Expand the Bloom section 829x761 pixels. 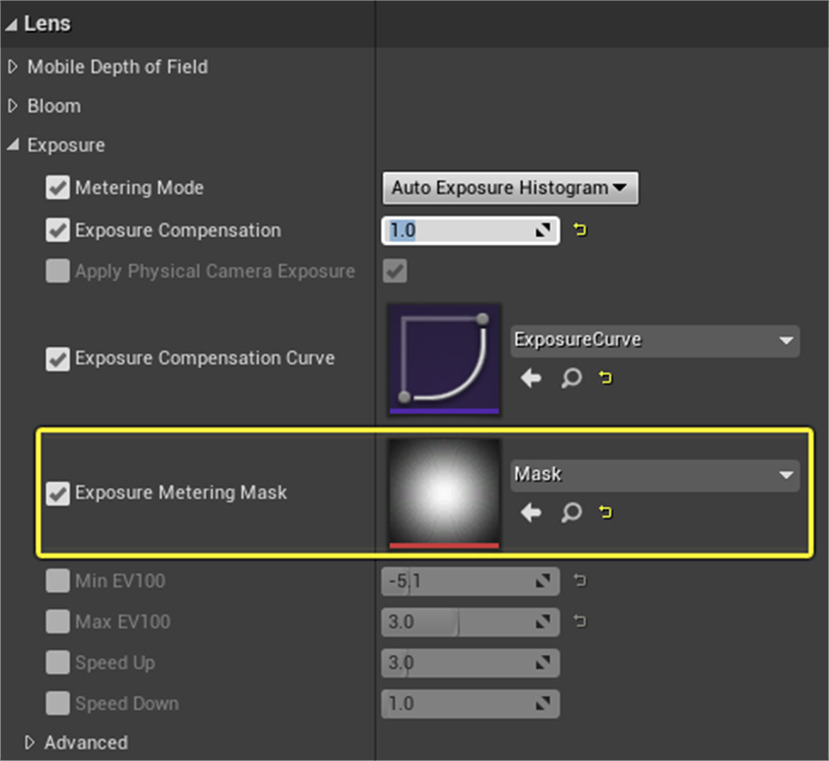(13, 106)
